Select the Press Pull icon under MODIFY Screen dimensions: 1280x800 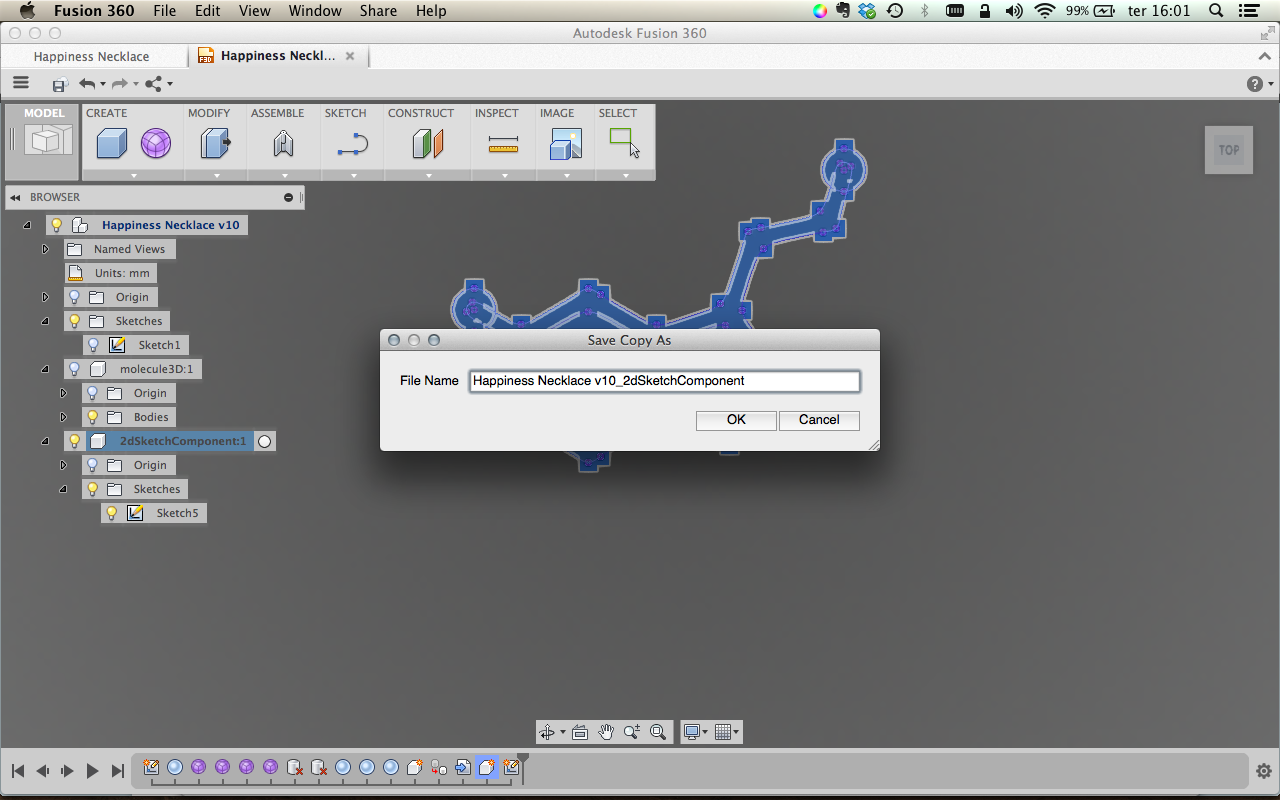[215, 144]
